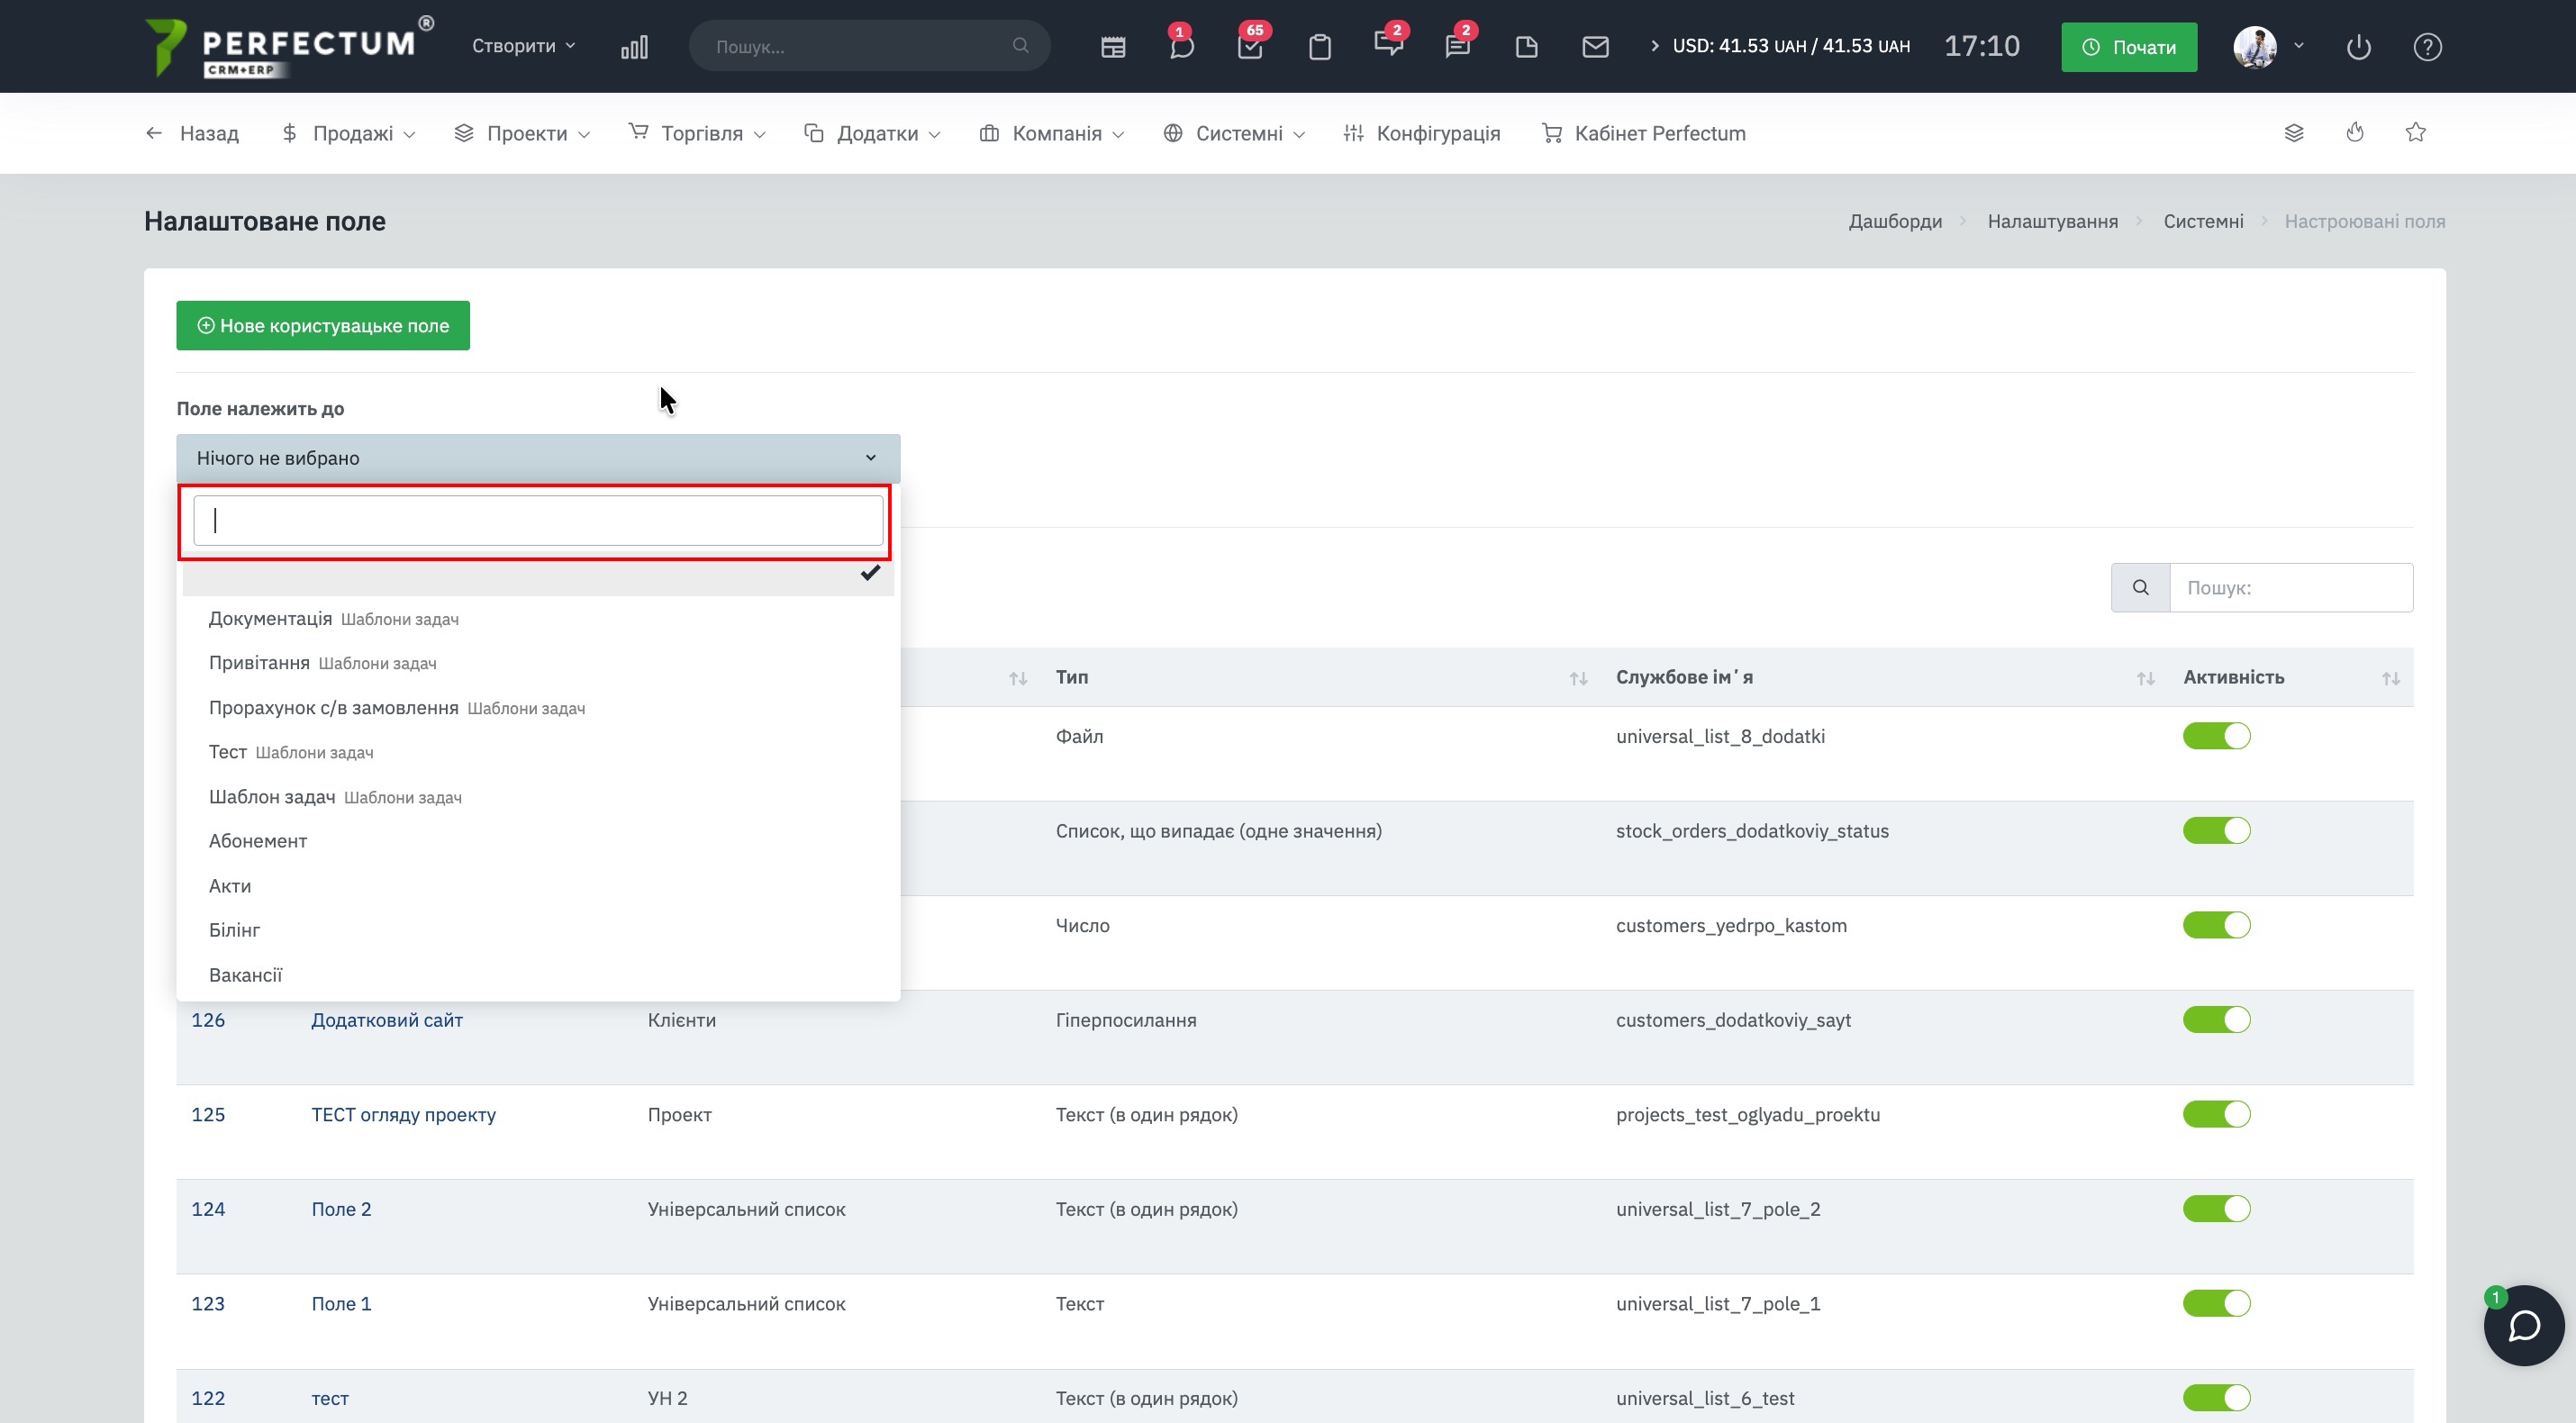Open tasks icon with 65 badge
Screen dimensions: 2576x1423
(x=1250, y=47)
